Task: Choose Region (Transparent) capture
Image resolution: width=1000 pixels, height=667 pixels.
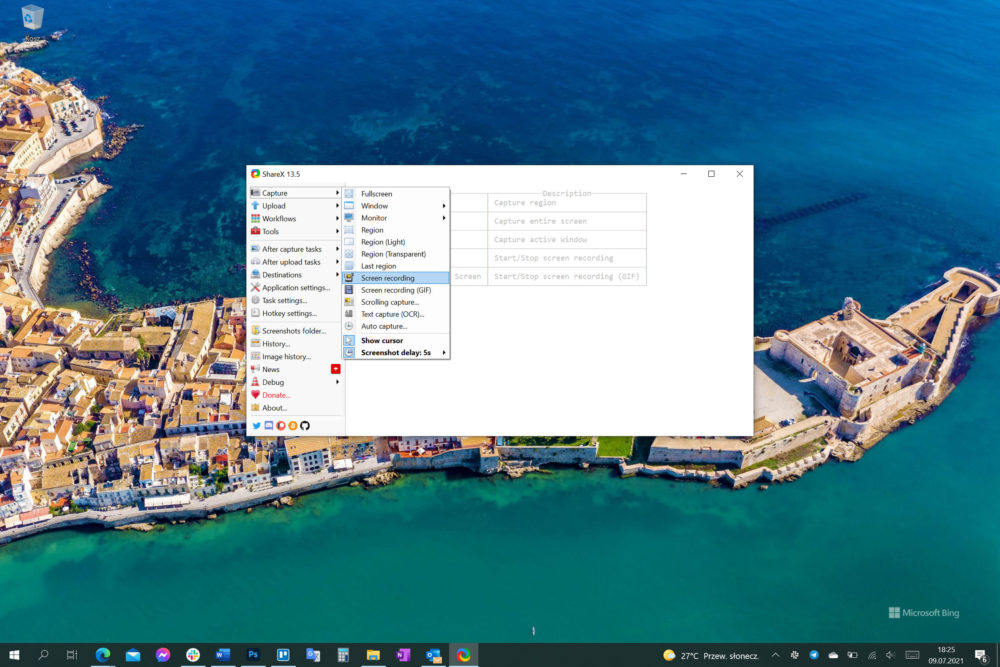Action: pyautogui.click(x=396, y=254)
